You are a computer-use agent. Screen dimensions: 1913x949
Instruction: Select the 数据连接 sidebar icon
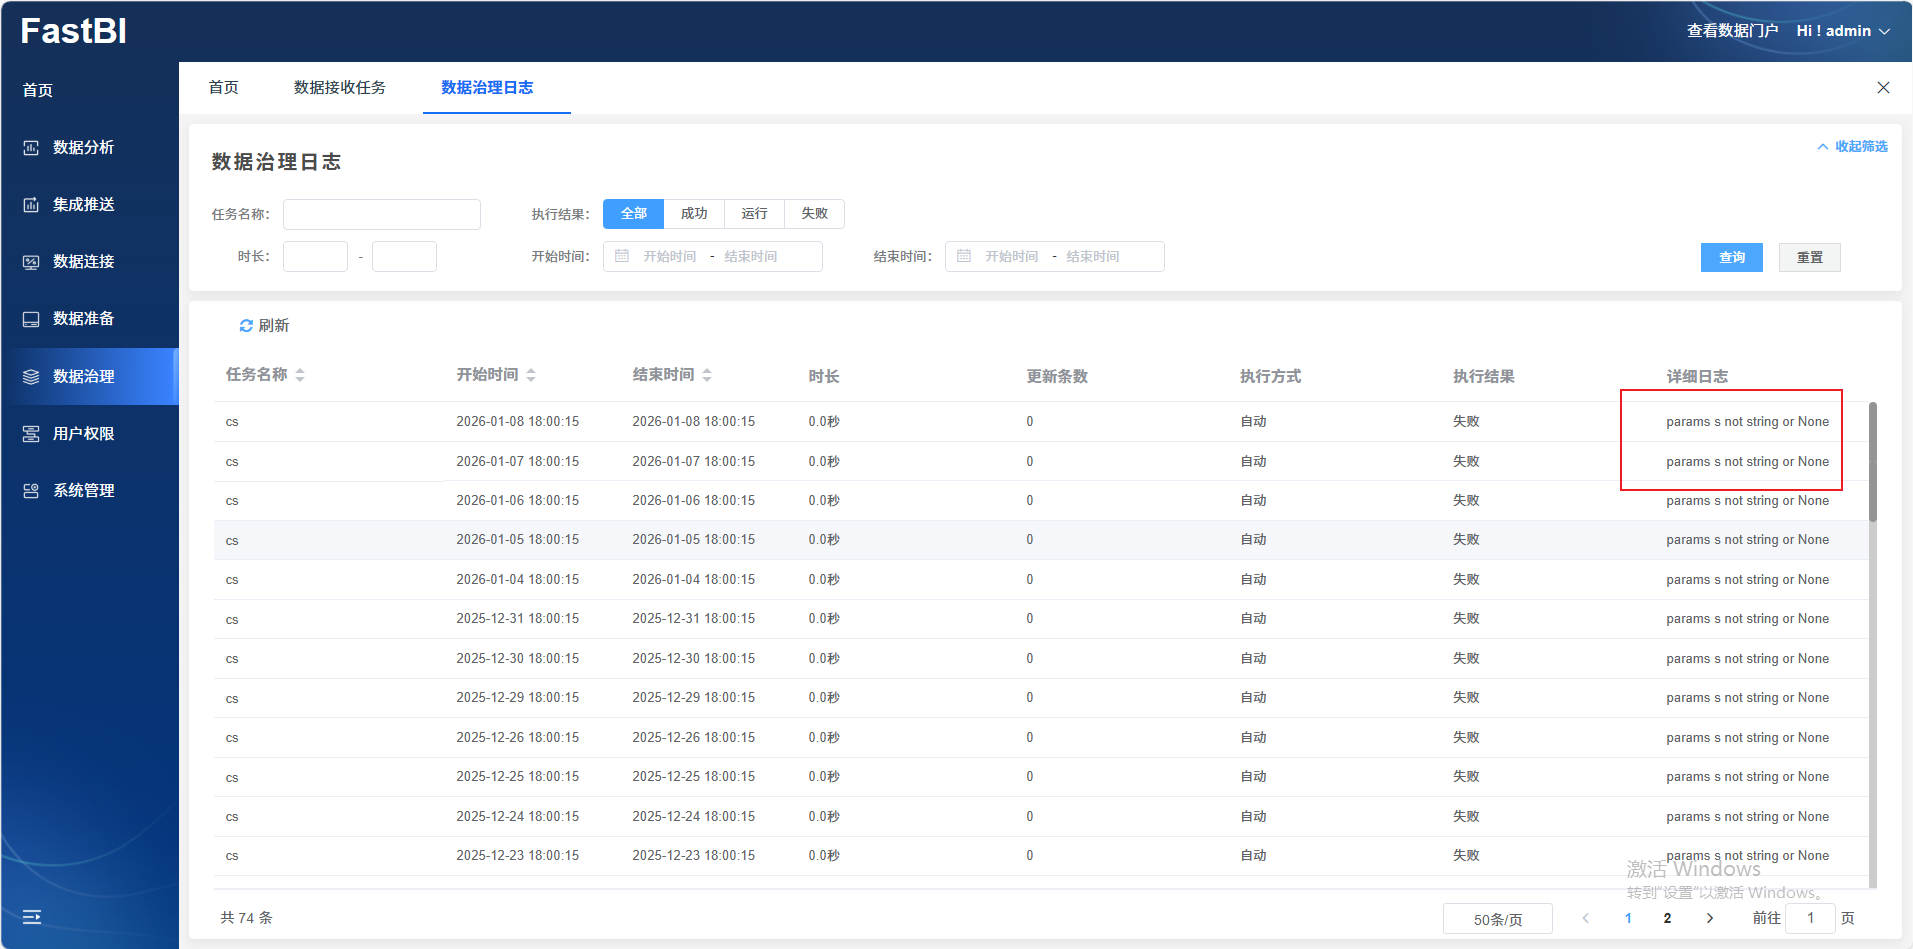(x=31, y=262)
